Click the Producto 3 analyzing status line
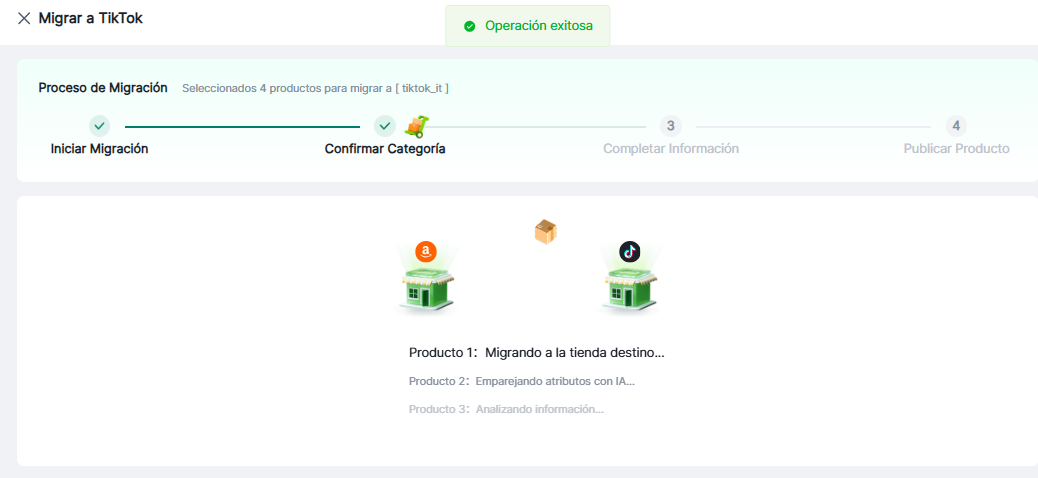This screenshot has height=478, width=1038. coord(506,409)
